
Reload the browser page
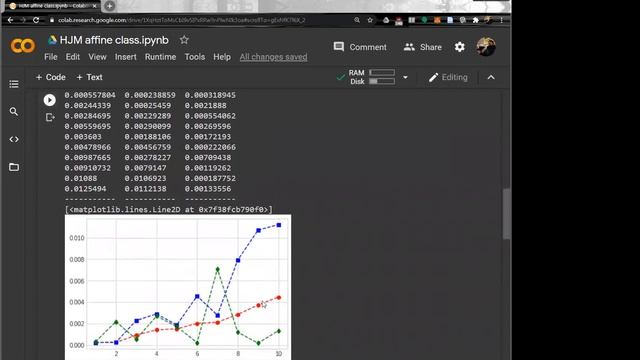[x=36, y=20]
